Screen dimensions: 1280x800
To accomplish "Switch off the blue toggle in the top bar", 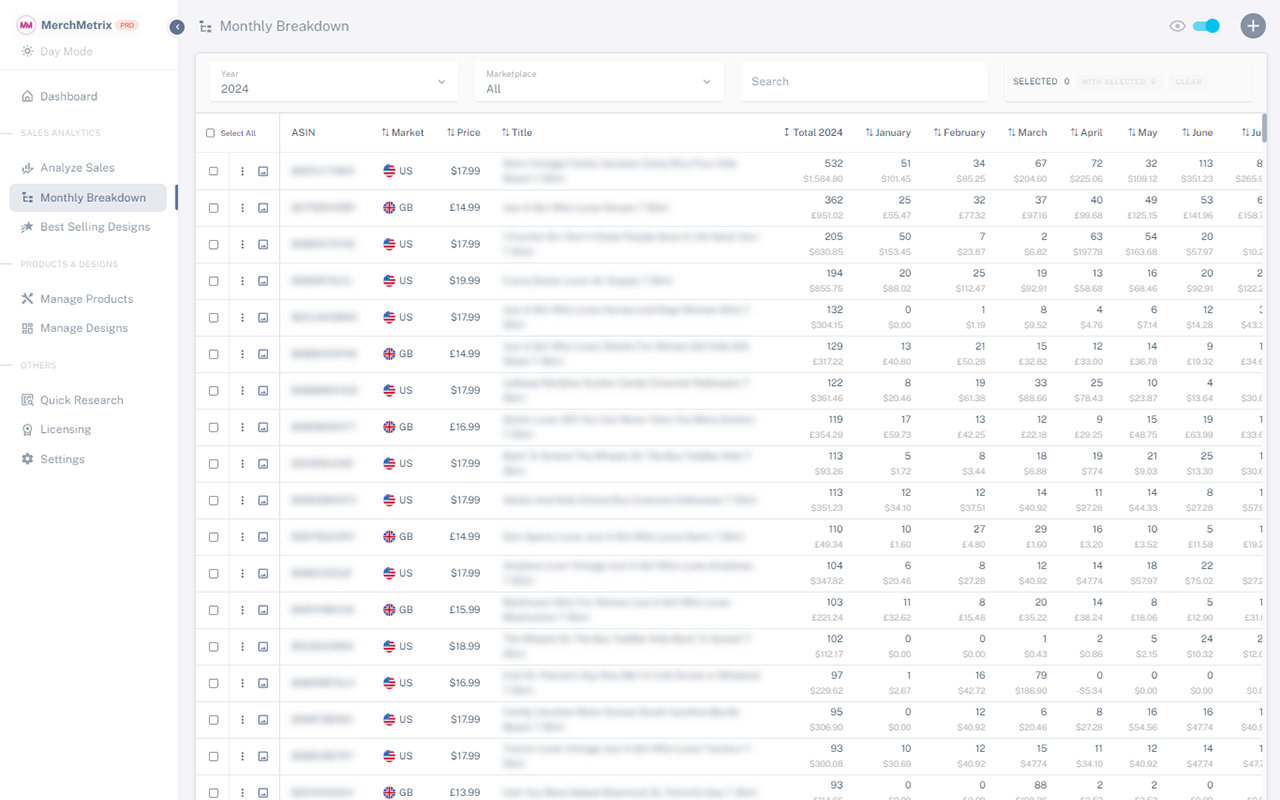I will (1206, 26).
